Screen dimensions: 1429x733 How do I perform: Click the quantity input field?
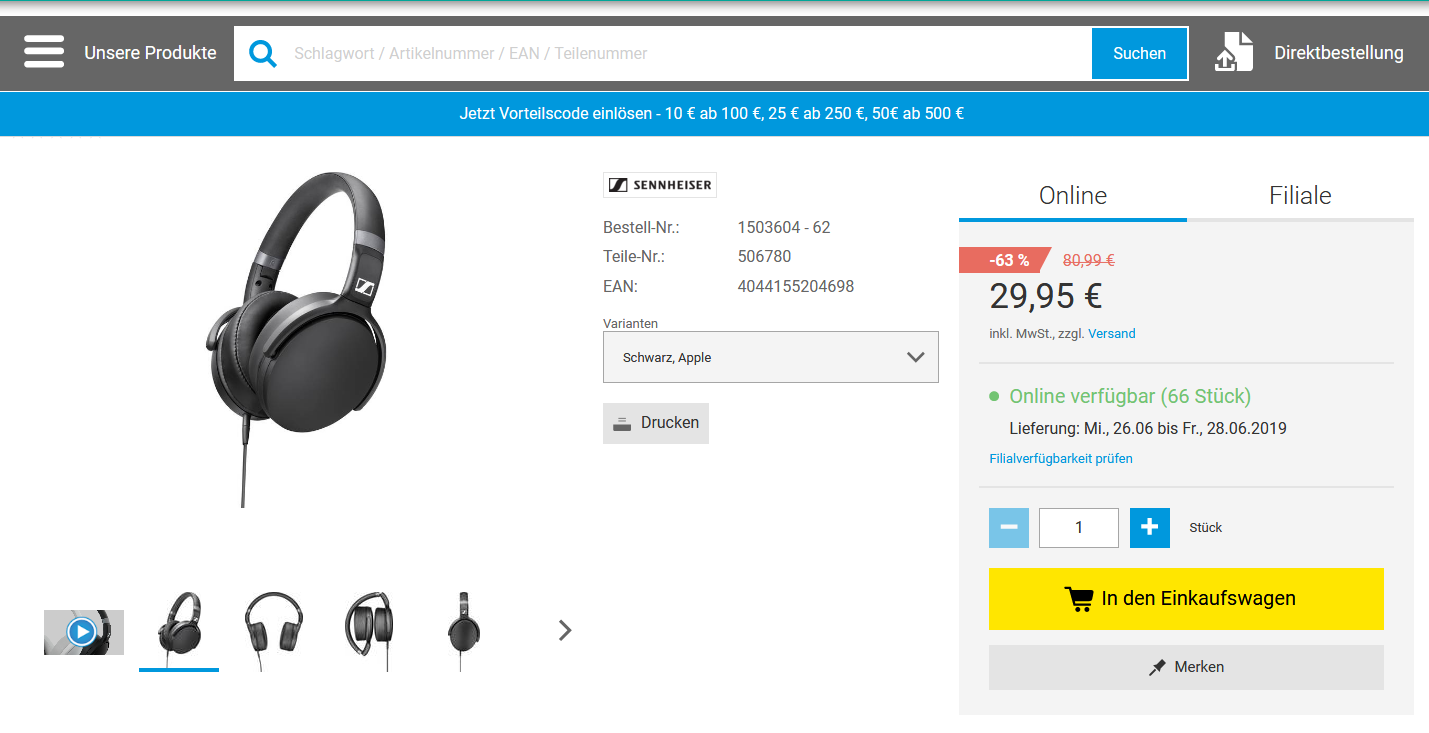pyautogui.click(x=1078, y=527)
